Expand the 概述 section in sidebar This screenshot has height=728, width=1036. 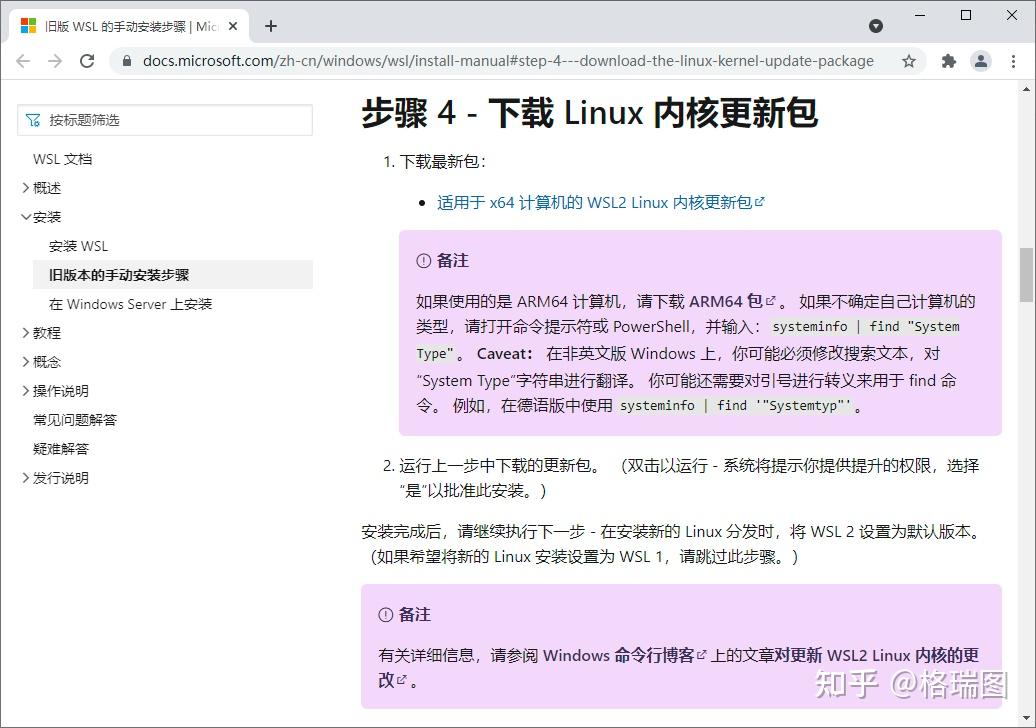(25, 187)
